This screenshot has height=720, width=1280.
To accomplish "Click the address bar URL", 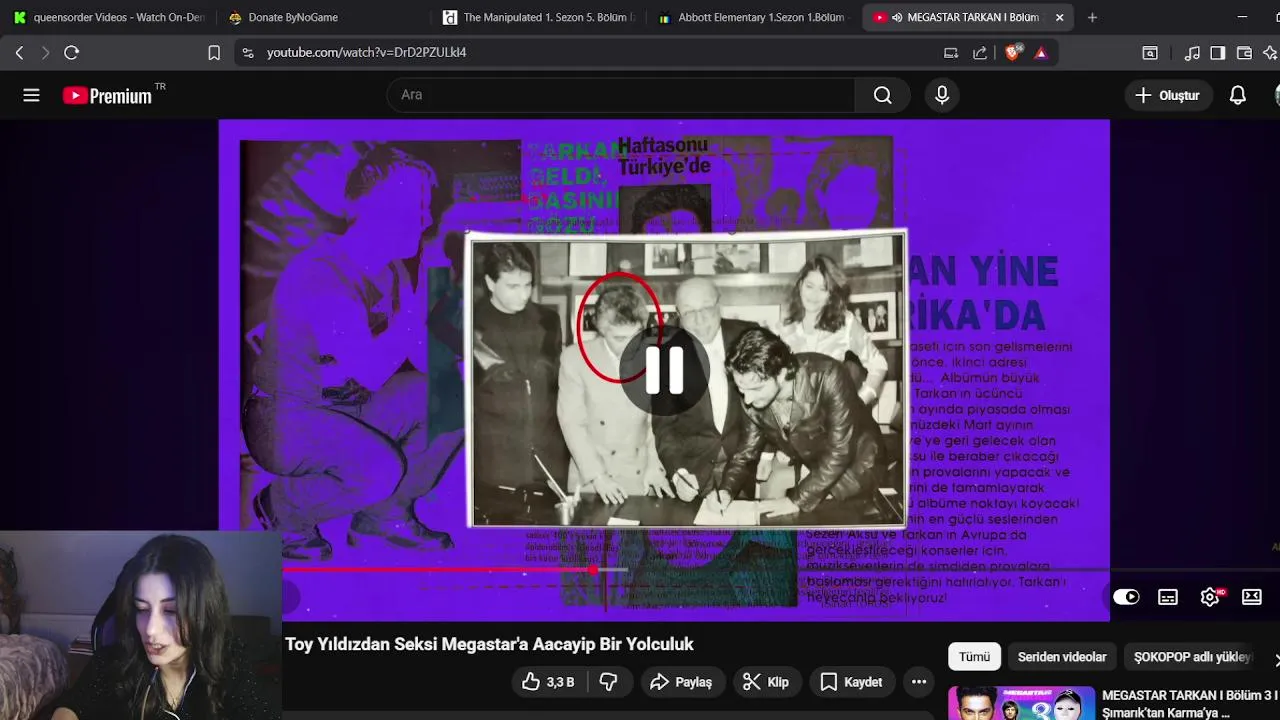I will tap(366, 52).
